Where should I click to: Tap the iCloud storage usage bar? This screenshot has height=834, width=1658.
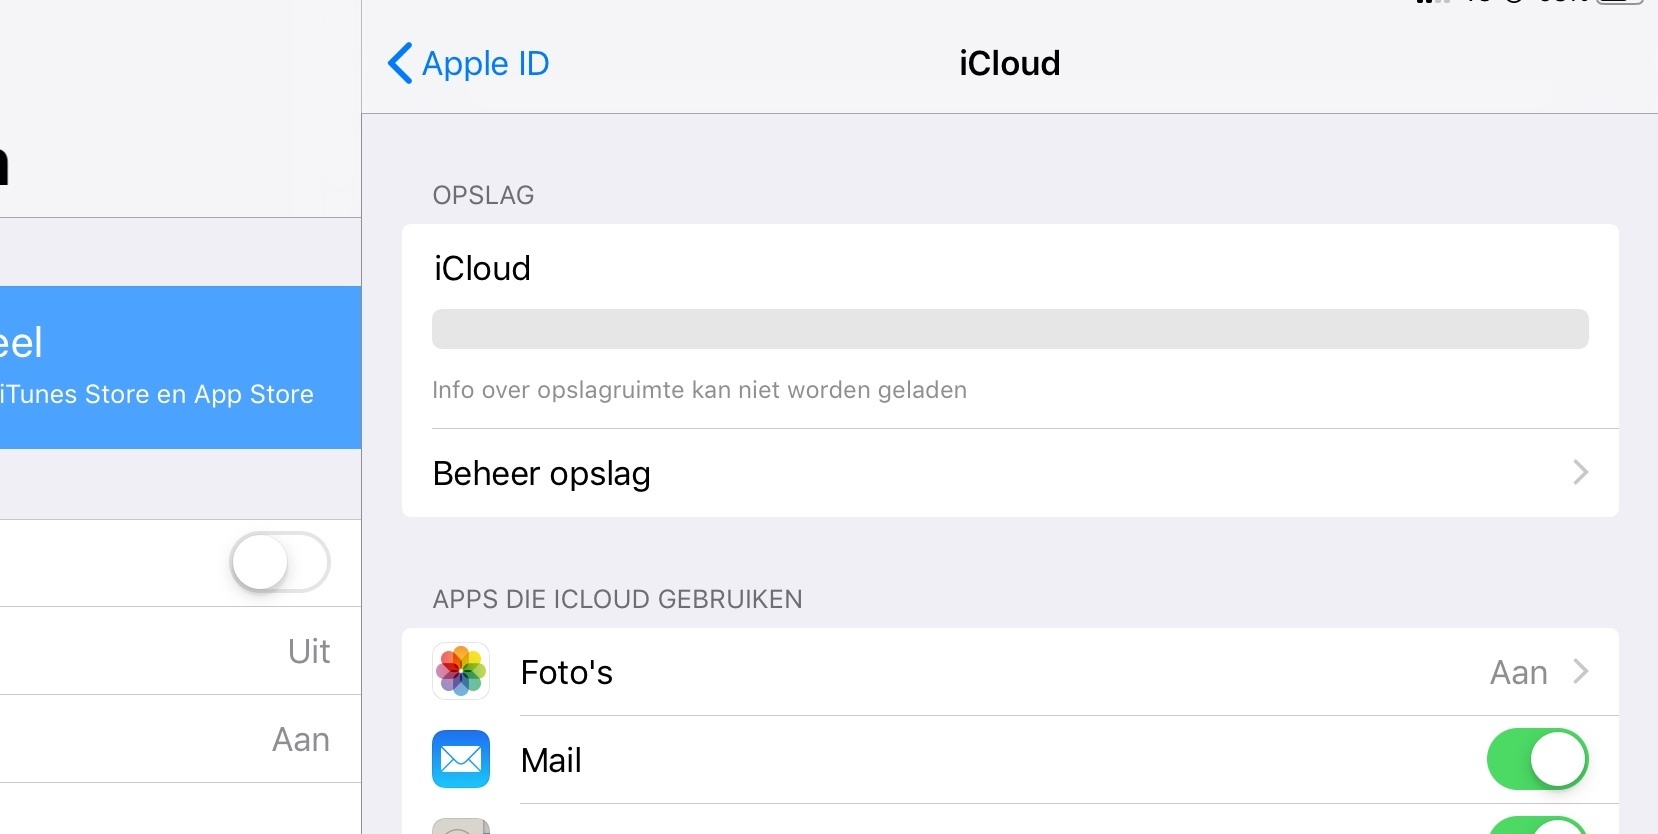(x=1010, y=329)
